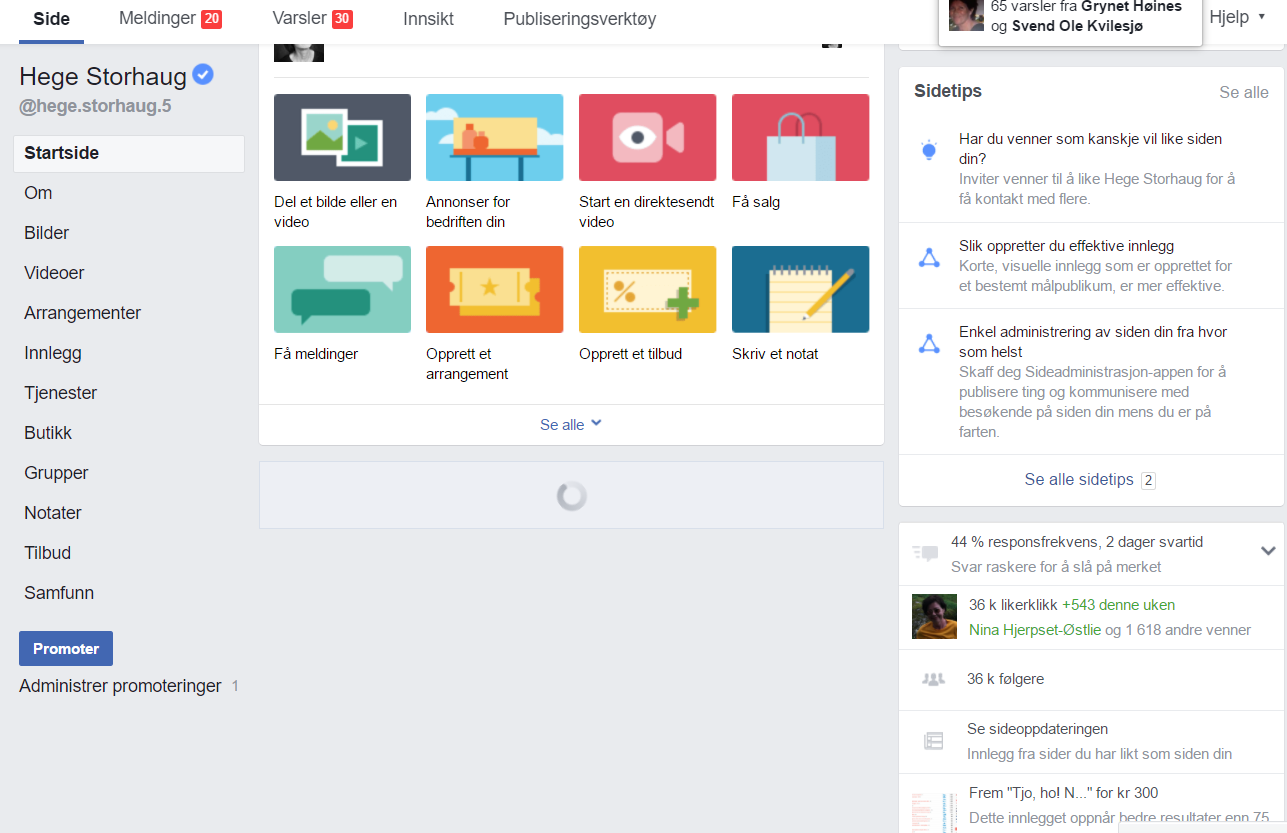Open the 'Annonser for bedriften din' tile
This screenshot has width=1287, height=833.
point(494,137)
